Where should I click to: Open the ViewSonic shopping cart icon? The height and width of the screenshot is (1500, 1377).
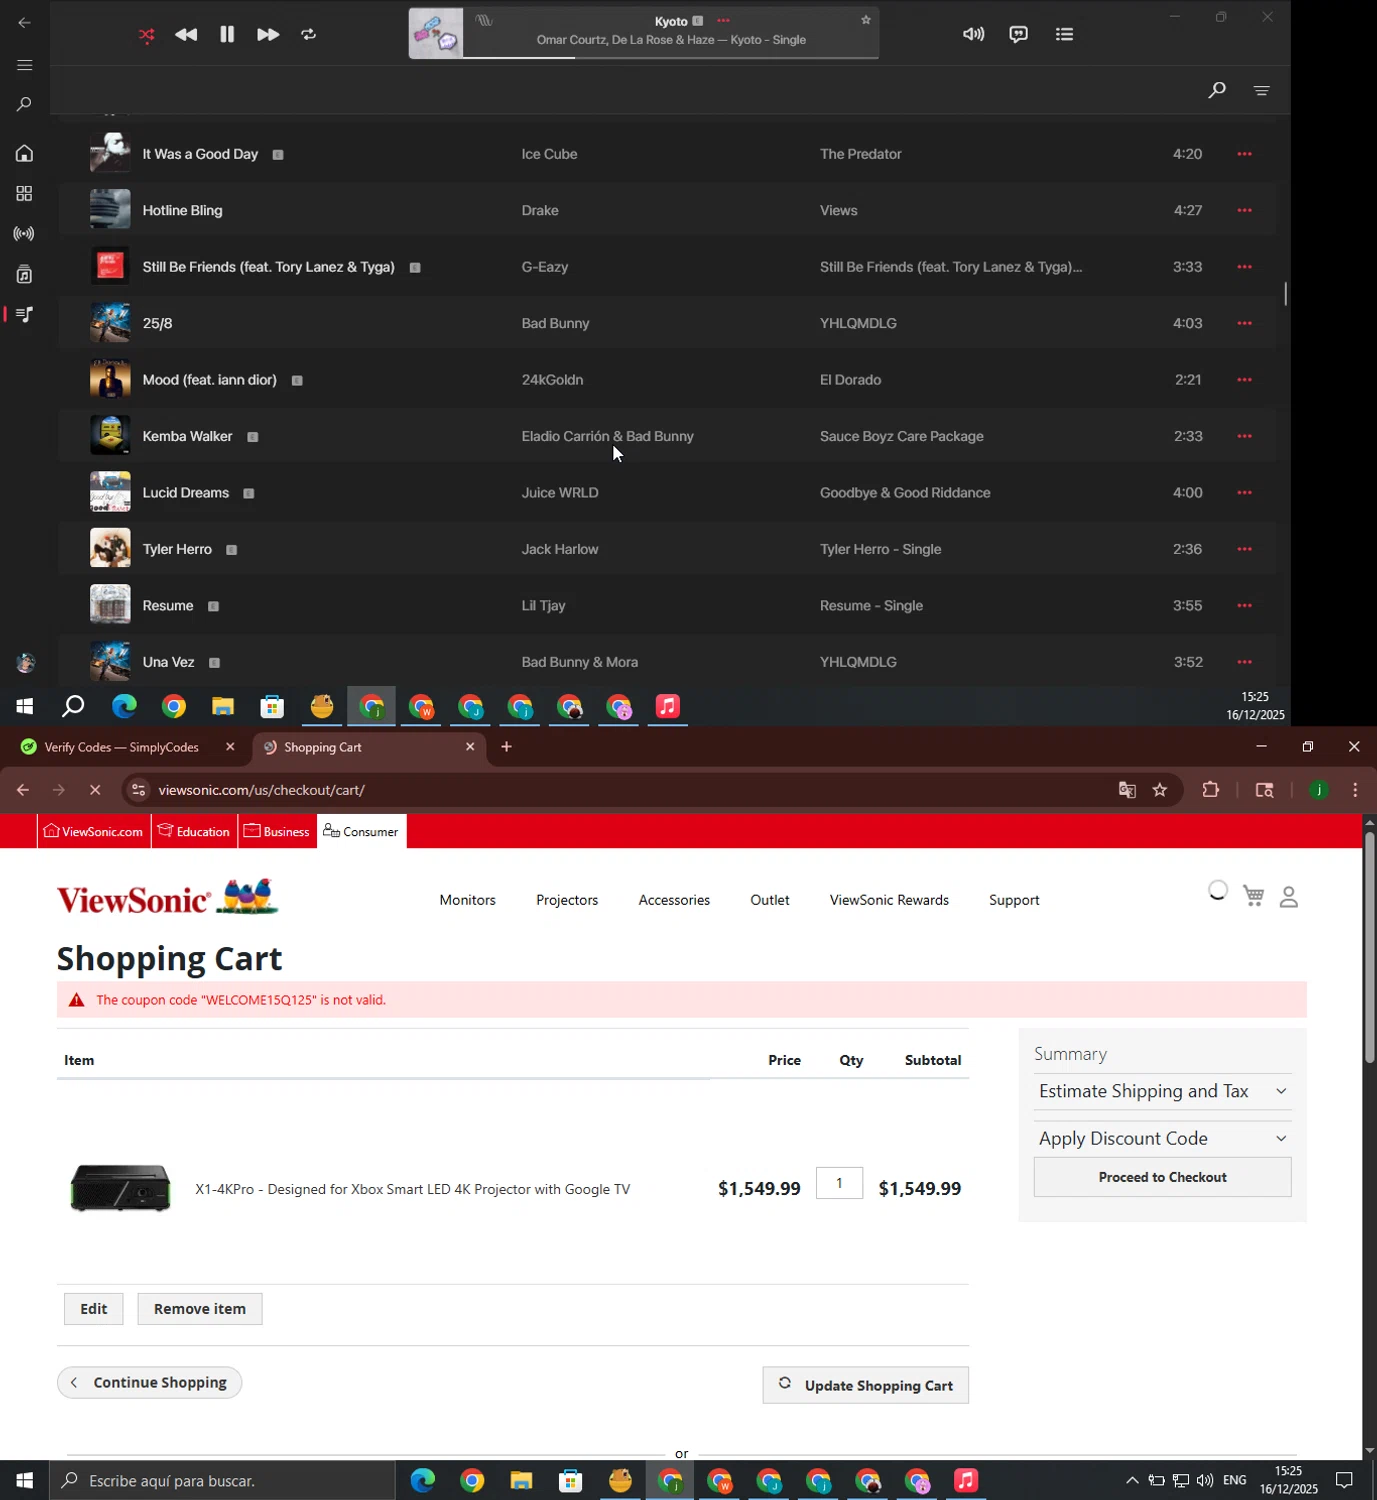1253,896
